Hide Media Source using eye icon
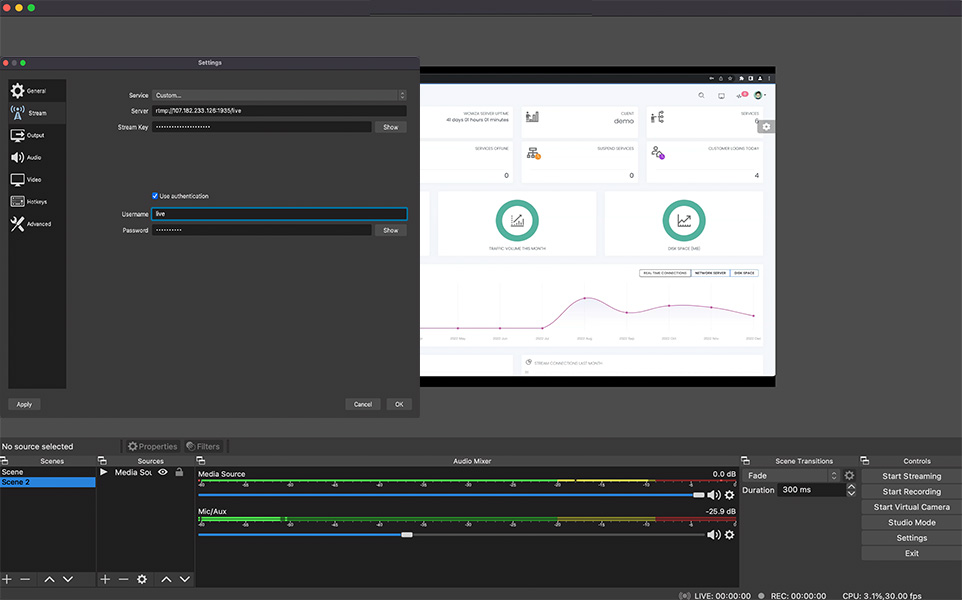The image size is (962, 600). [163, 472]
